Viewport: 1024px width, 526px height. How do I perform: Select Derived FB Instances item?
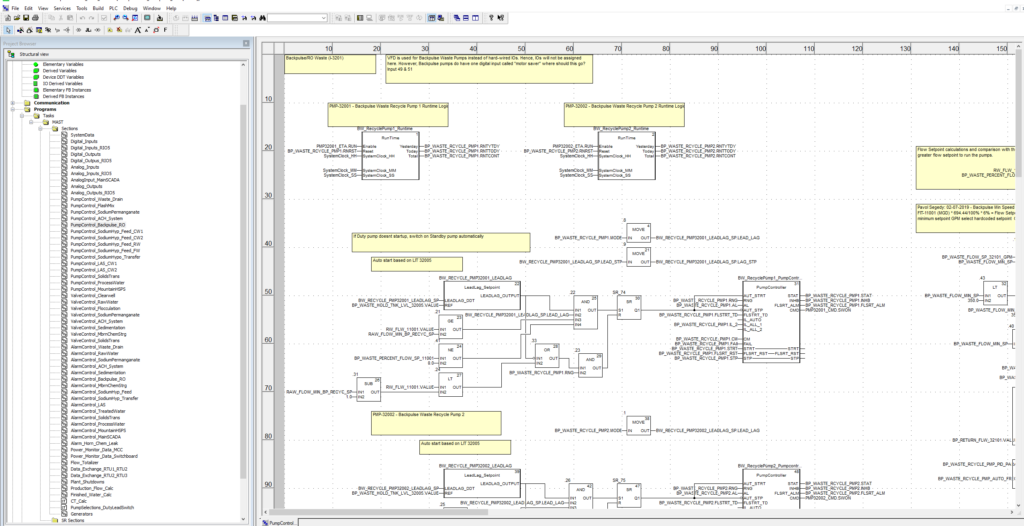(63, 97)
